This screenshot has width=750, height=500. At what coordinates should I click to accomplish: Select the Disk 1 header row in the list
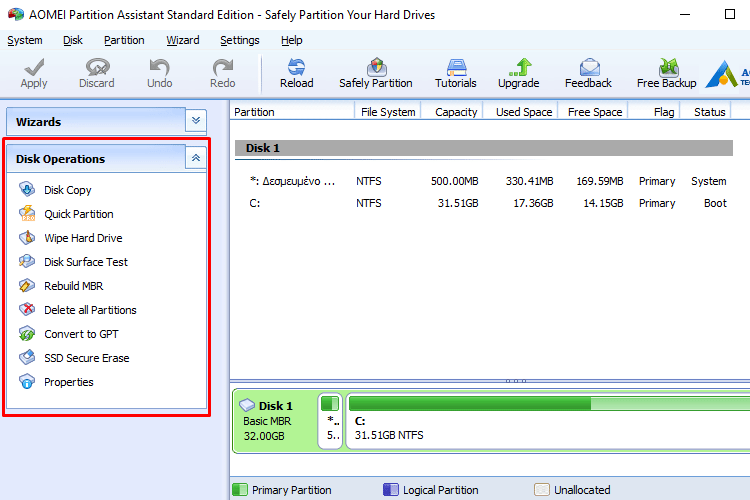coord(484,148)
